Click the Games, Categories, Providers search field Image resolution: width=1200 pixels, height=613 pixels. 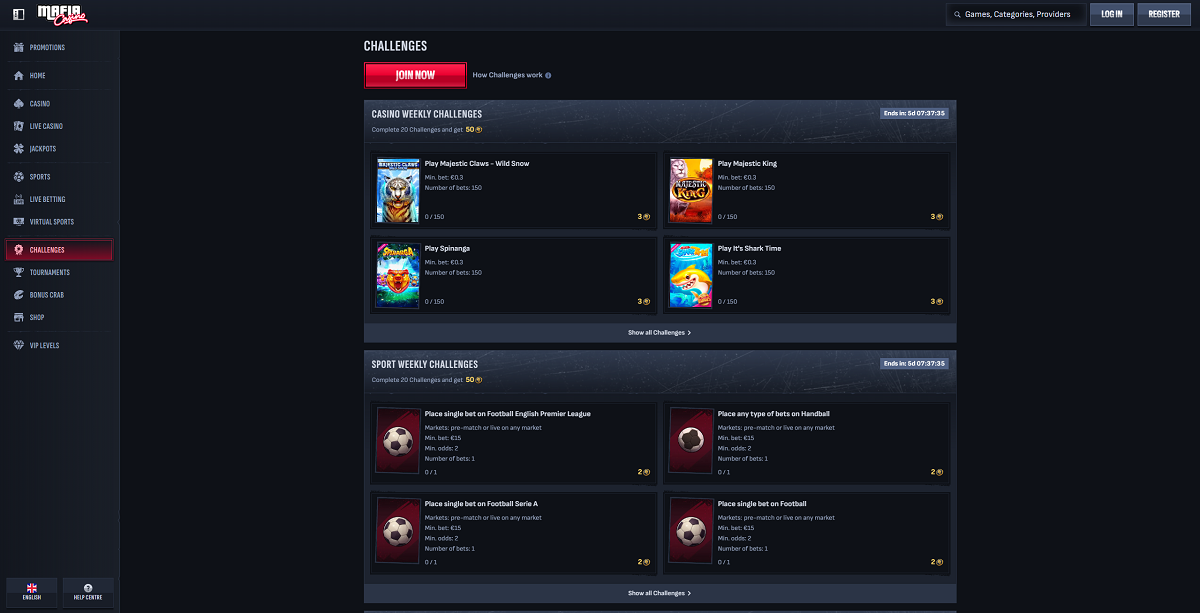pos(1016,14)
